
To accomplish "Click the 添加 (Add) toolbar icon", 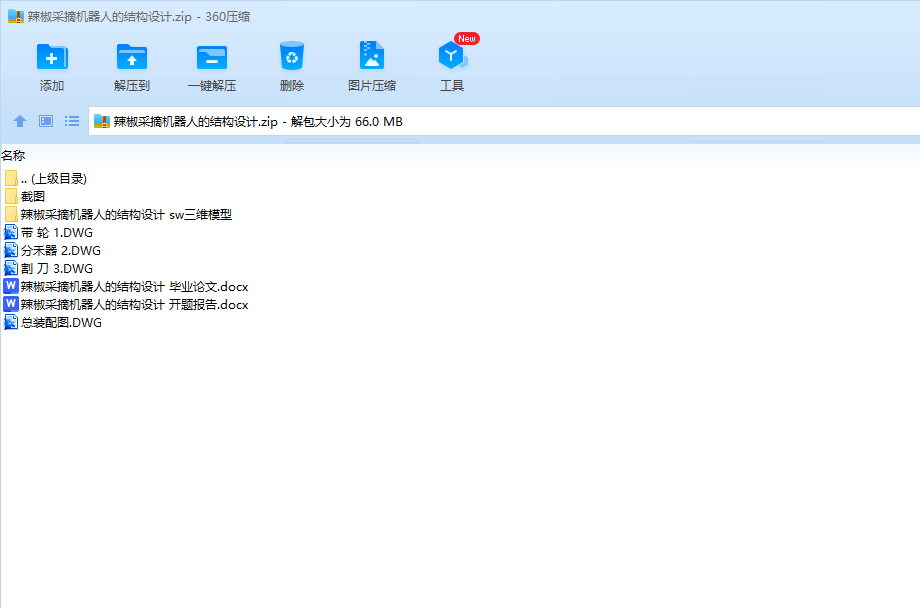I will (52, 58).
